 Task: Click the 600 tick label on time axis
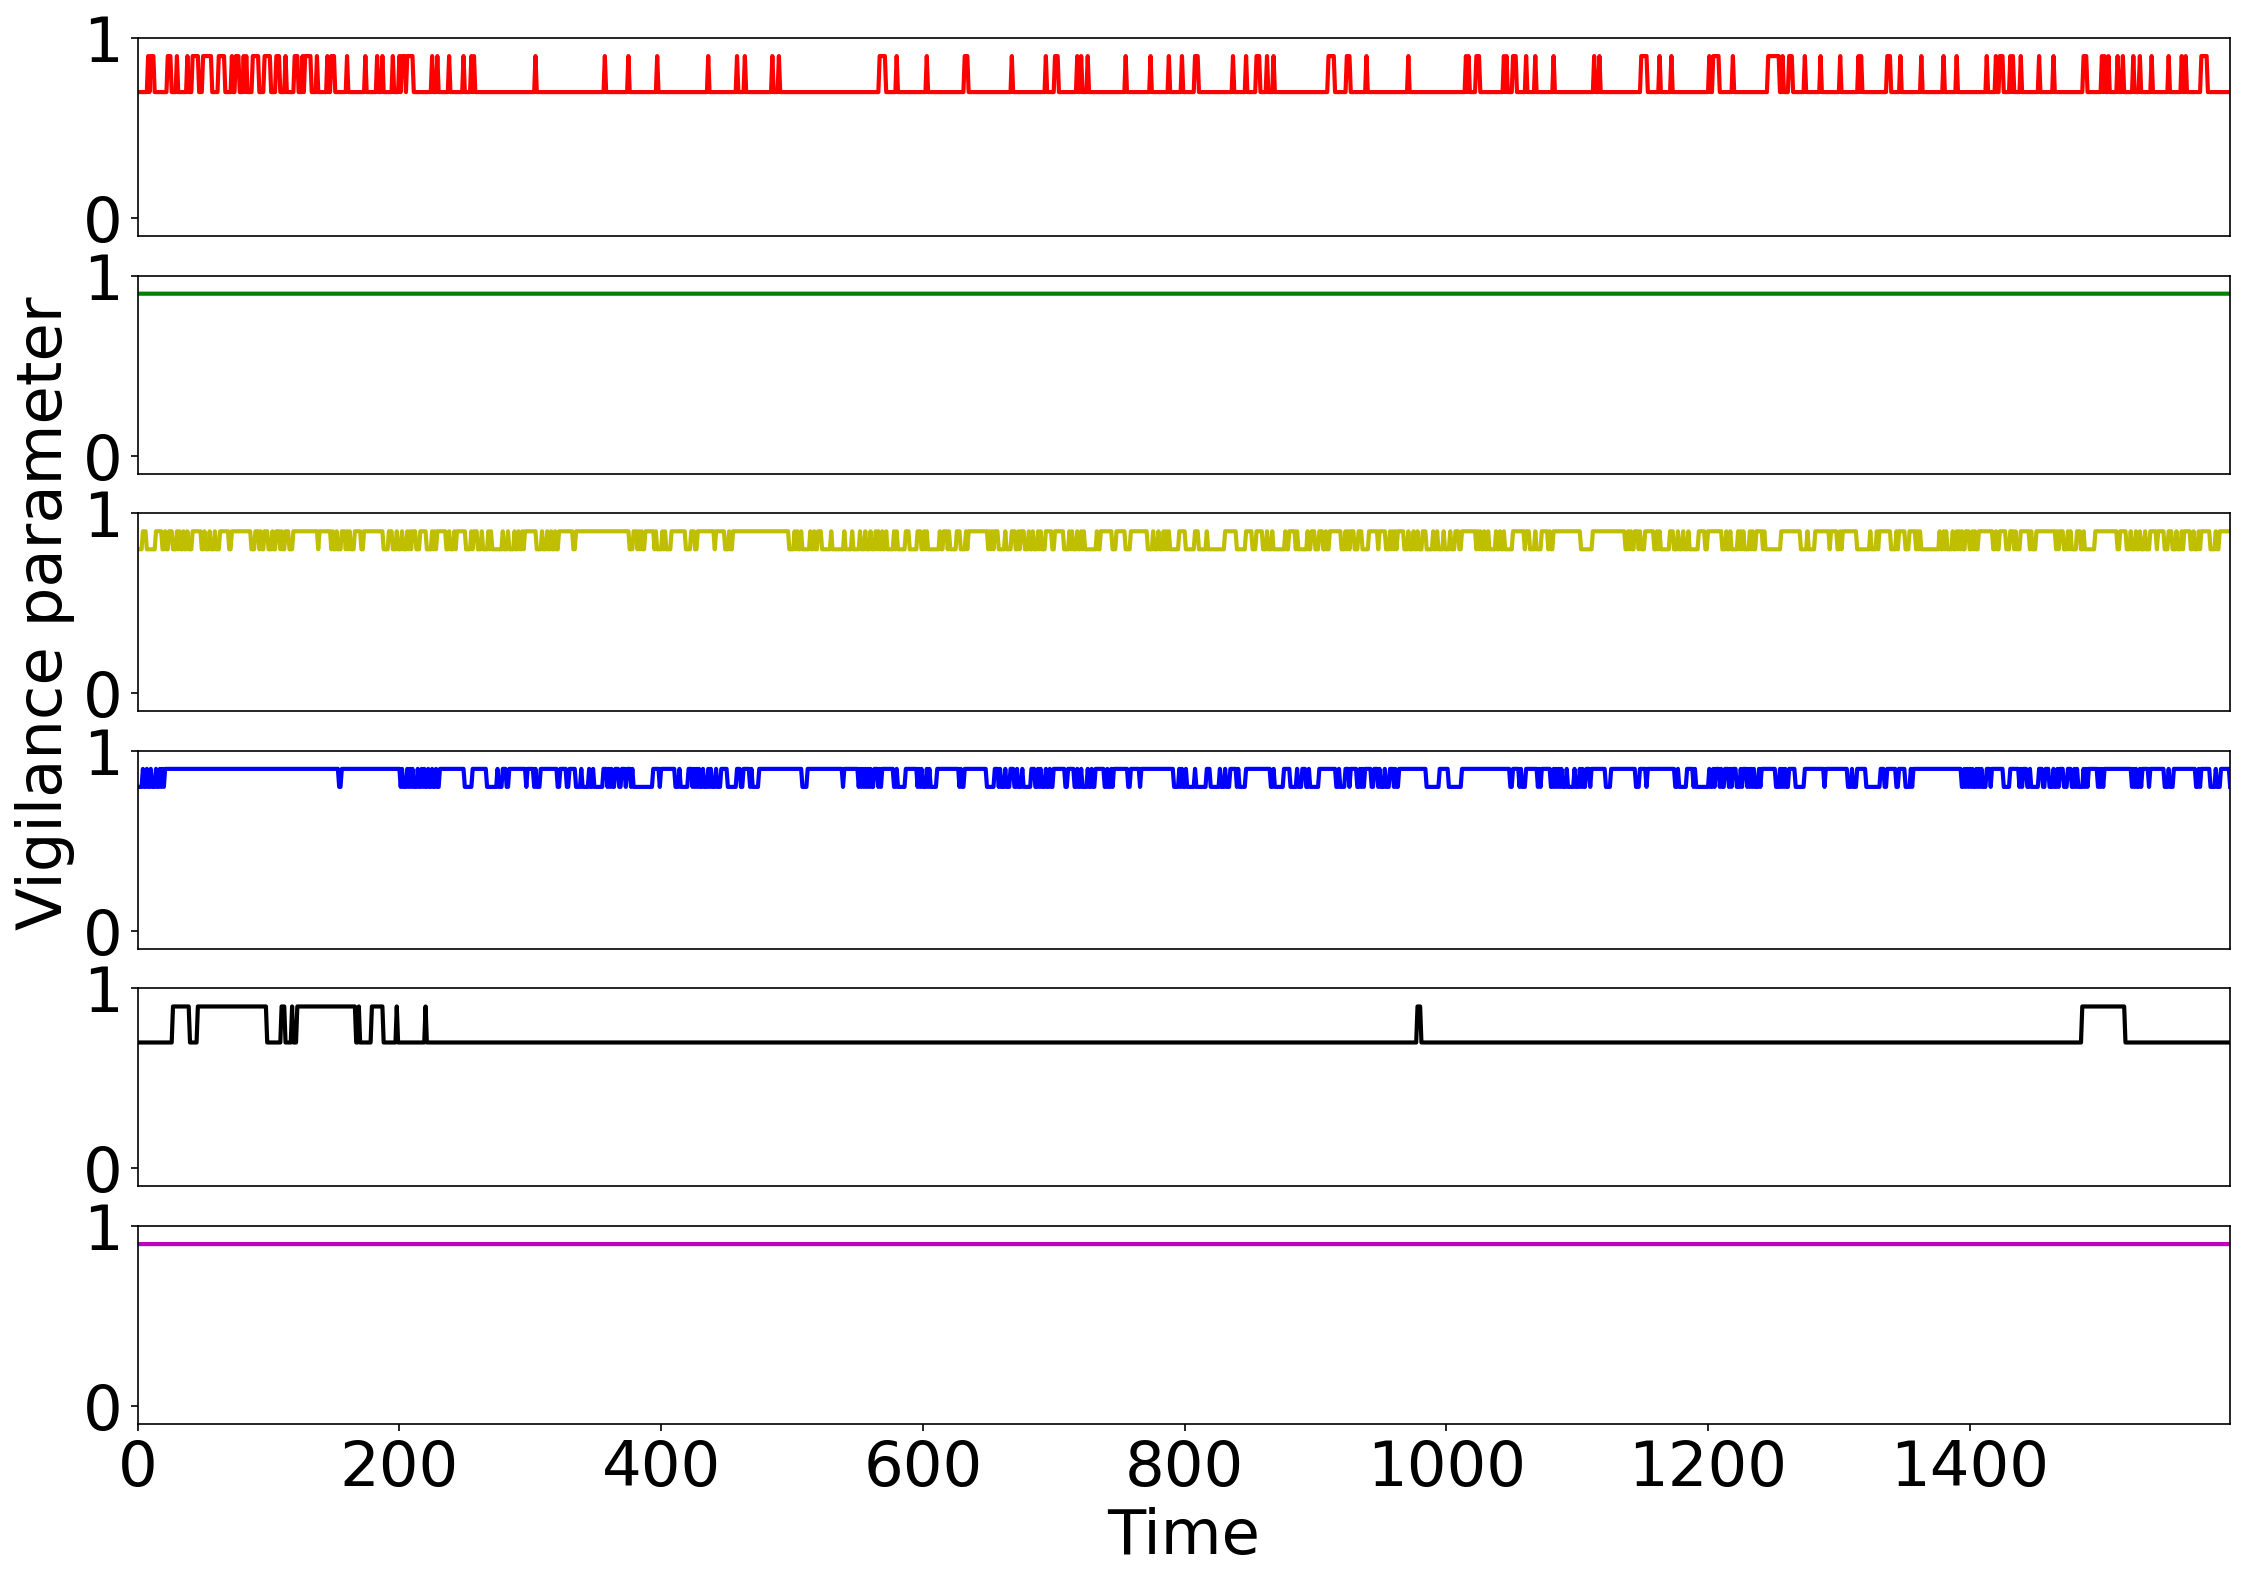click(x=922, y=1466)
